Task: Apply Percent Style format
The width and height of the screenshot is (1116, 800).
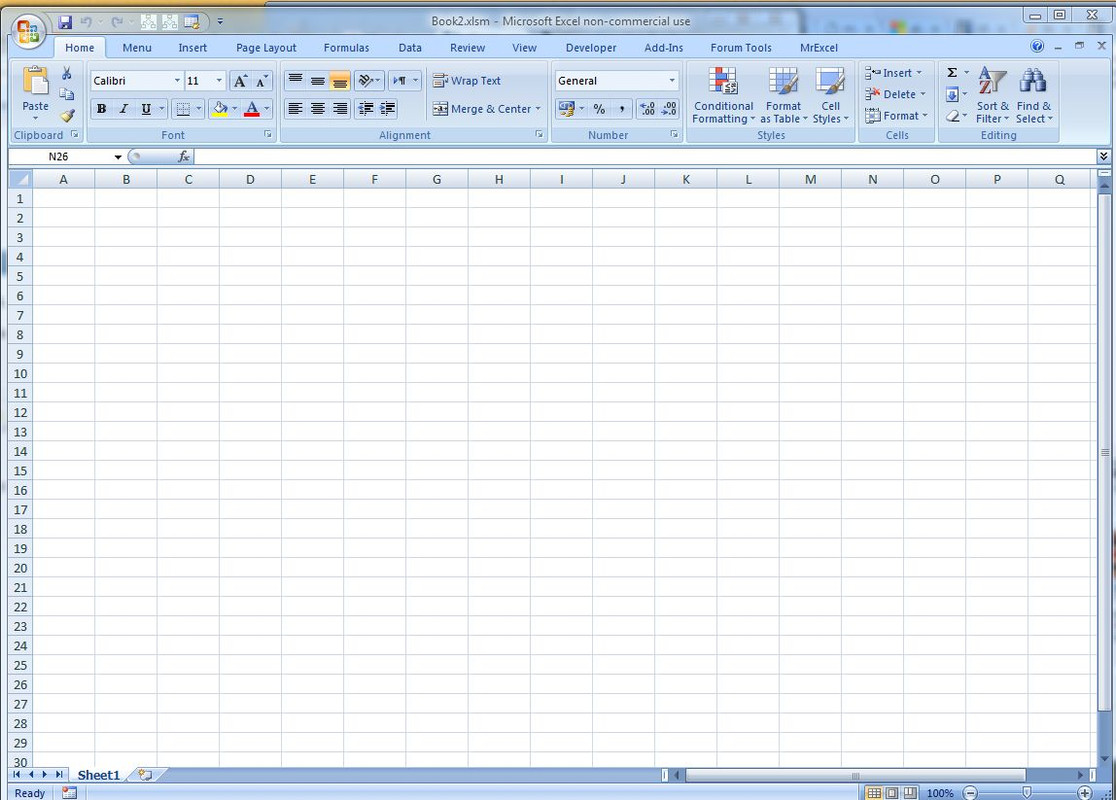Action: [599, 109]
